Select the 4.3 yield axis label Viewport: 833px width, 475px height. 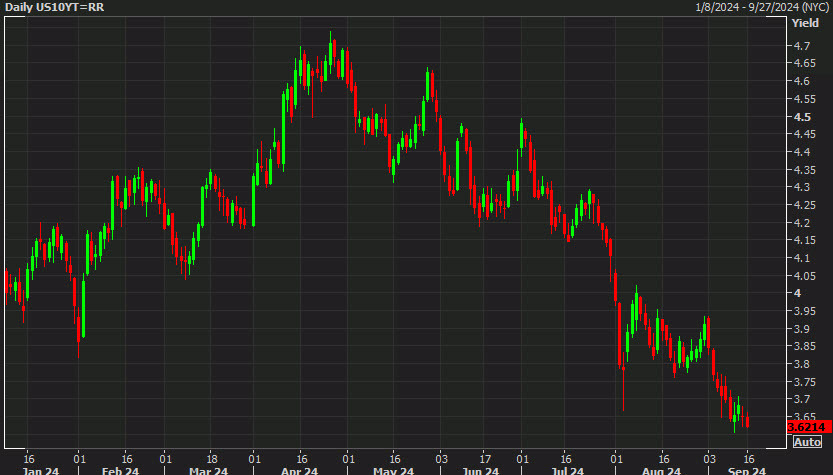tap(802, 188)
